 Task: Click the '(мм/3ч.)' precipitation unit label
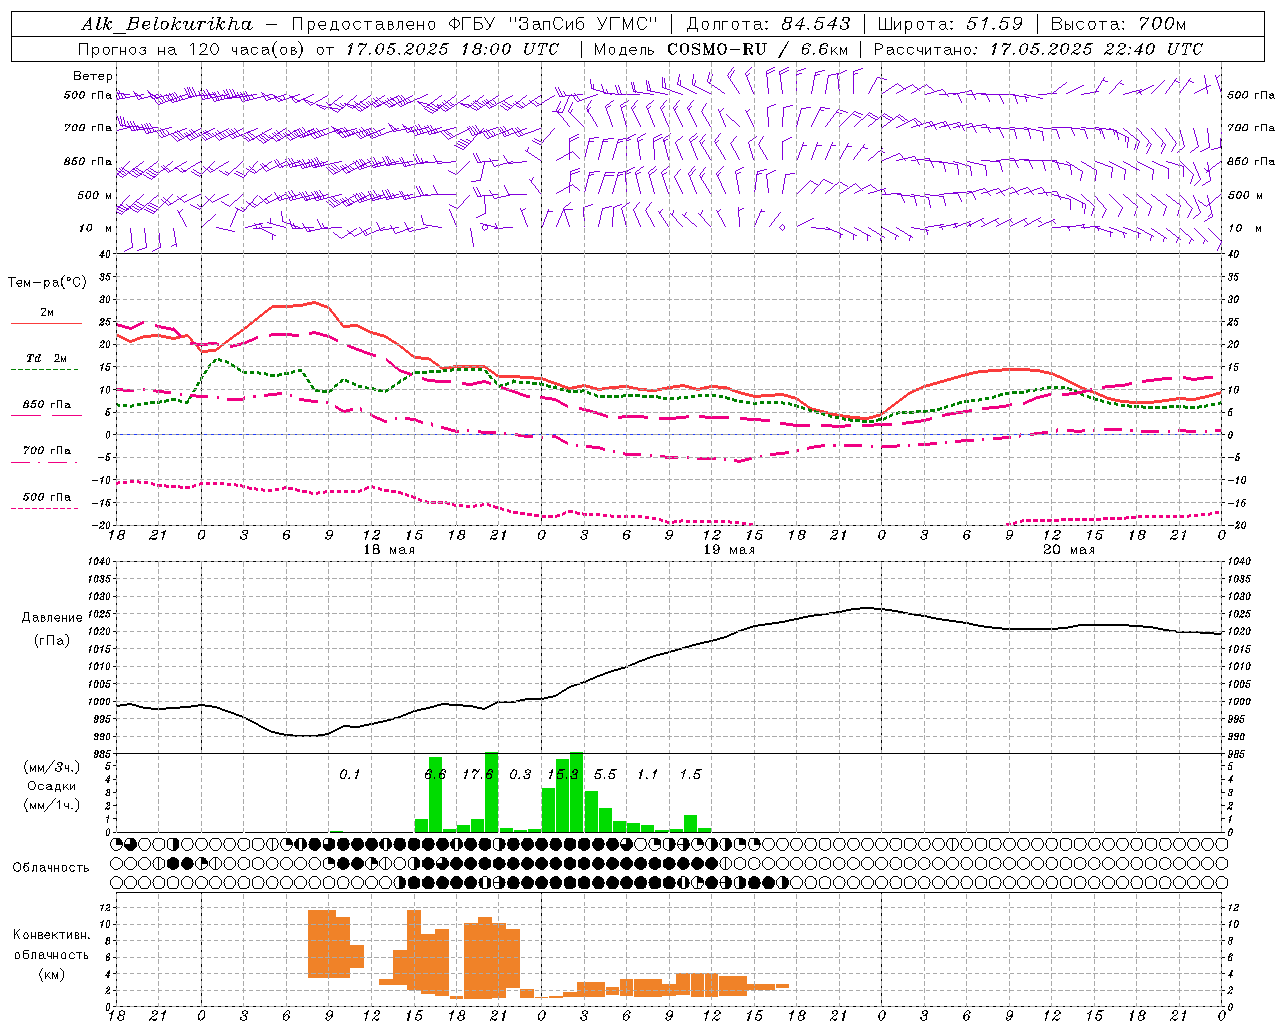(51, 767)
